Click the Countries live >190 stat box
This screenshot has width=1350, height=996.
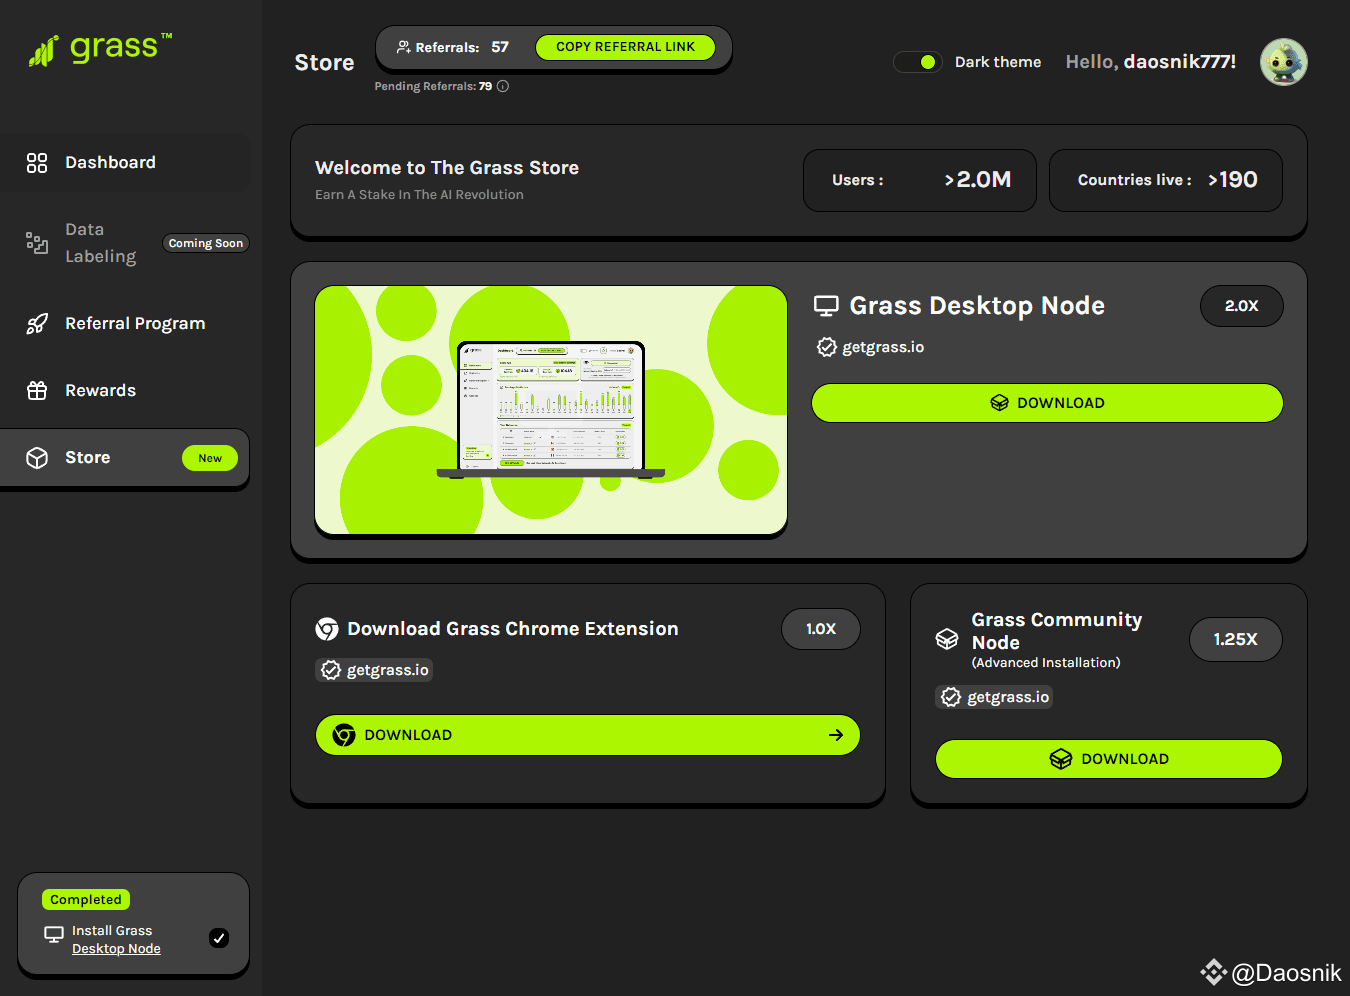coord(1166,181)
